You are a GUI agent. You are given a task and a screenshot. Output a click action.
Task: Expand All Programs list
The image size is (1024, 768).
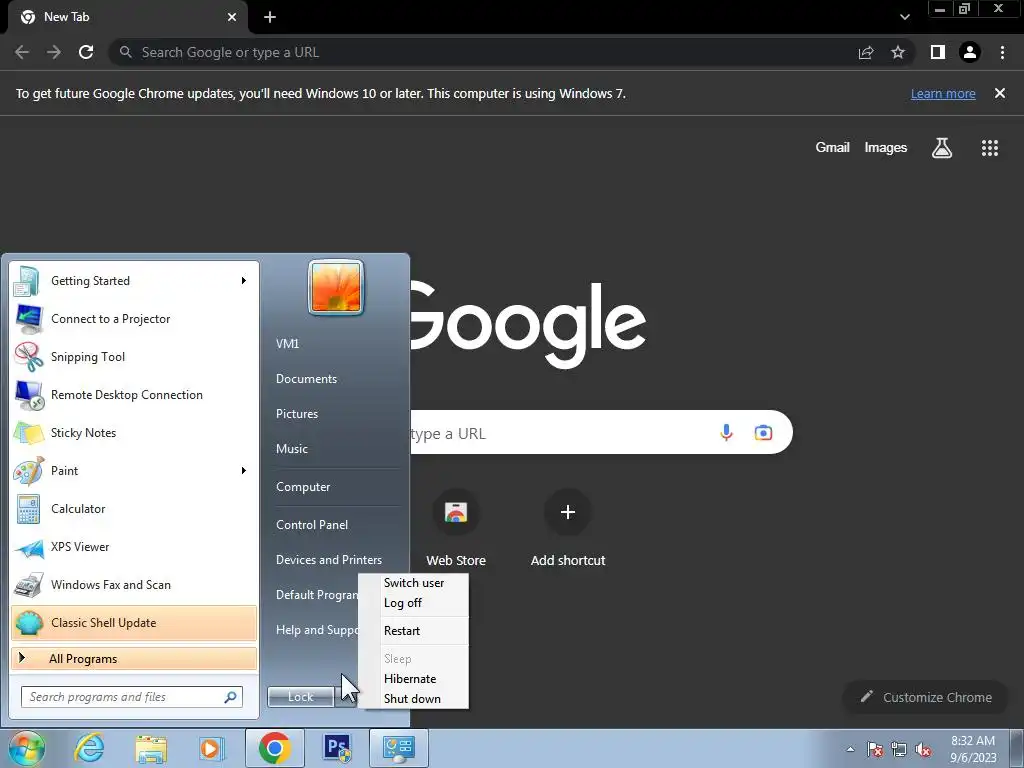(x=134, y=658)
